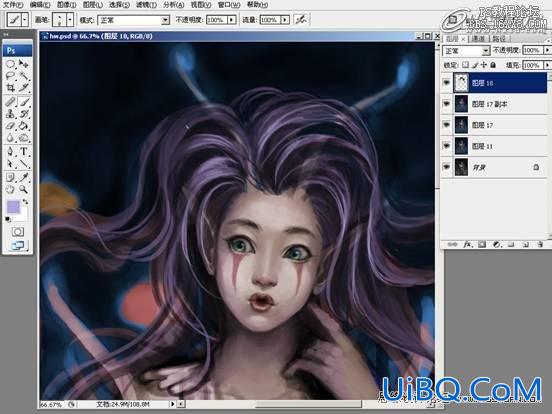The image size is (552, 414).
Task: Select the Pen tool
Action: click(x=11, y=152)
